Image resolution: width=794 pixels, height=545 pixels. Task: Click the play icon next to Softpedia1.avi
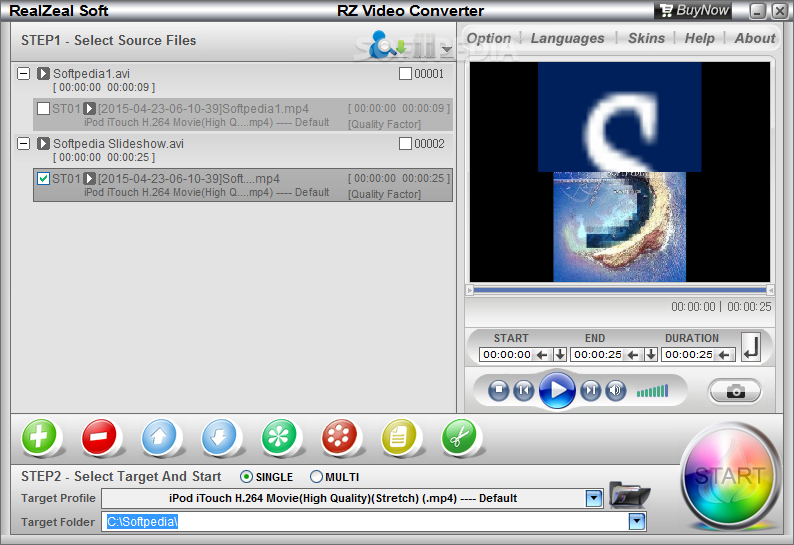[43, 73]
